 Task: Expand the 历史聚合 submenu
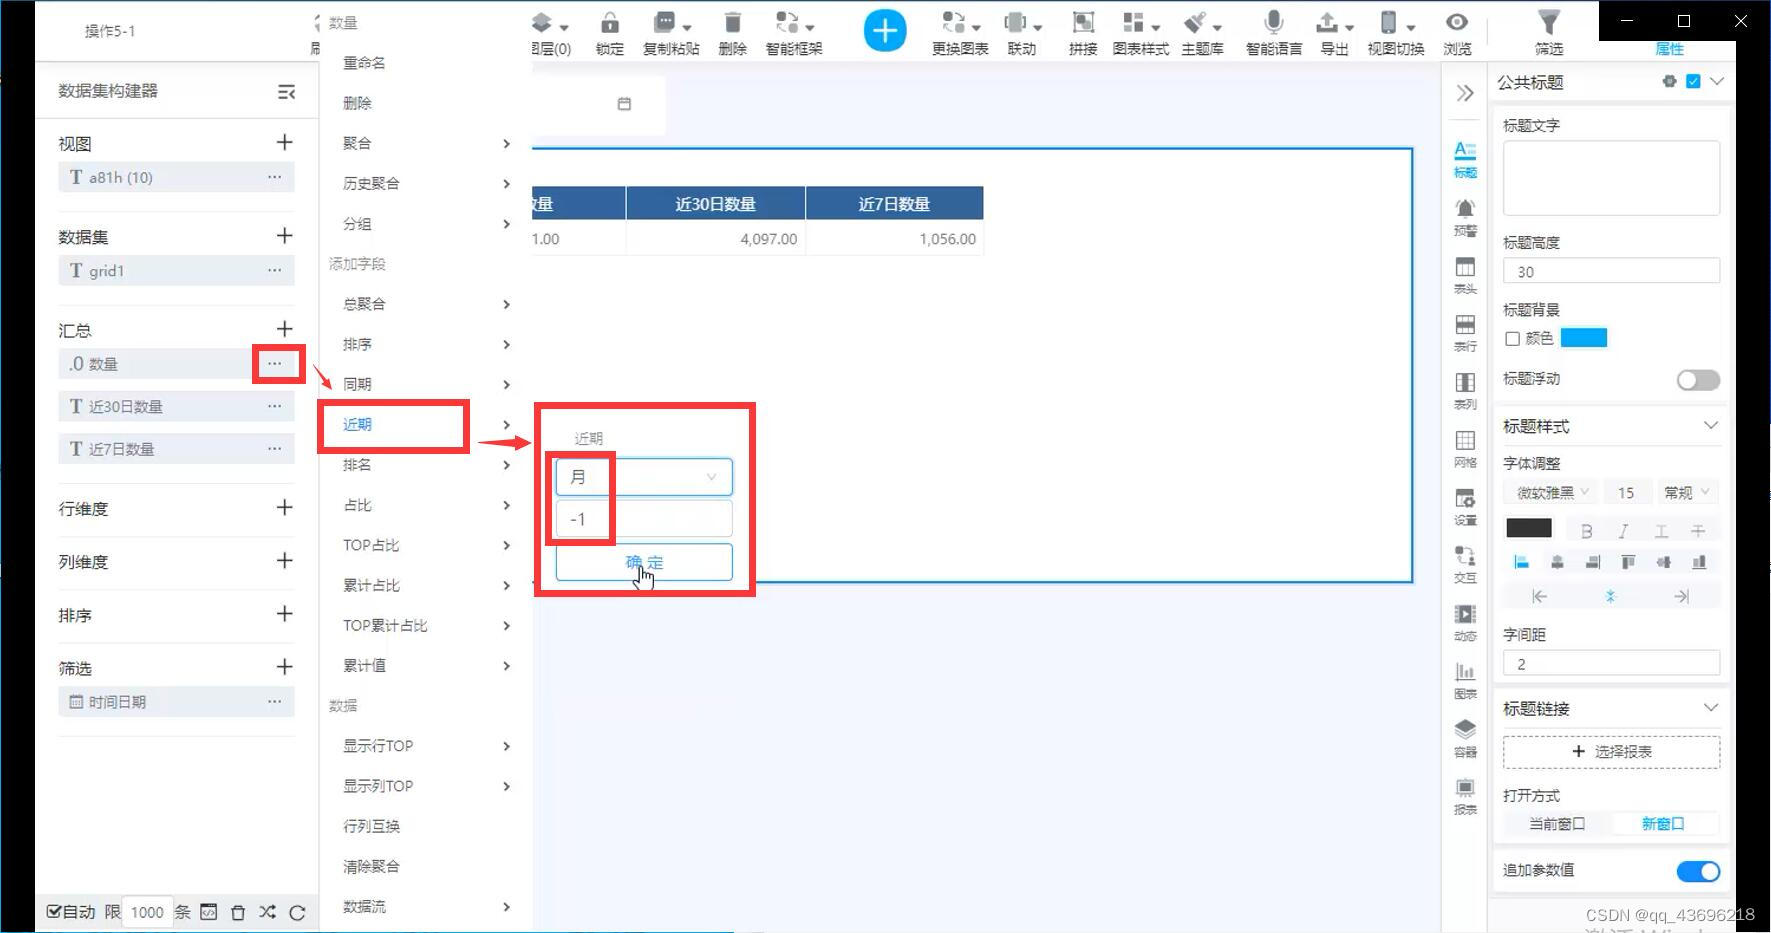(427, 183)
